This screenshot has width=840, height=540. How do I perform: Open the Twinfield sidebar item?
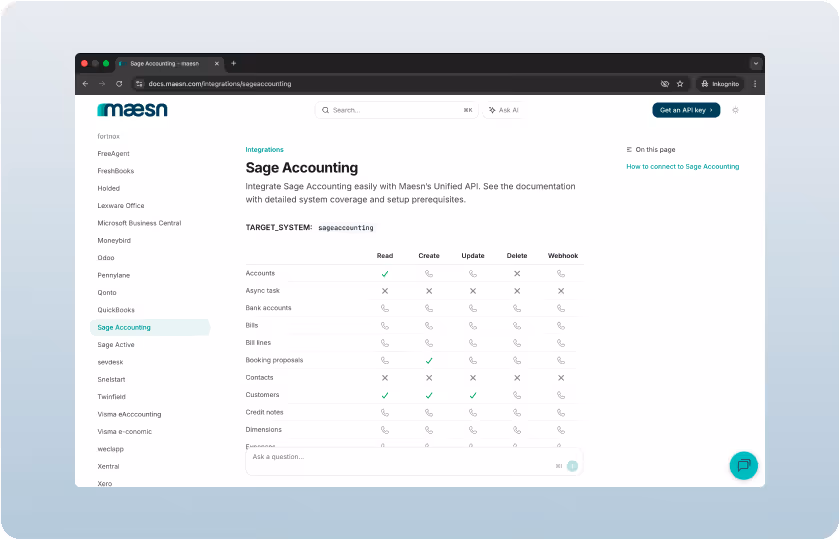(111, 397)
